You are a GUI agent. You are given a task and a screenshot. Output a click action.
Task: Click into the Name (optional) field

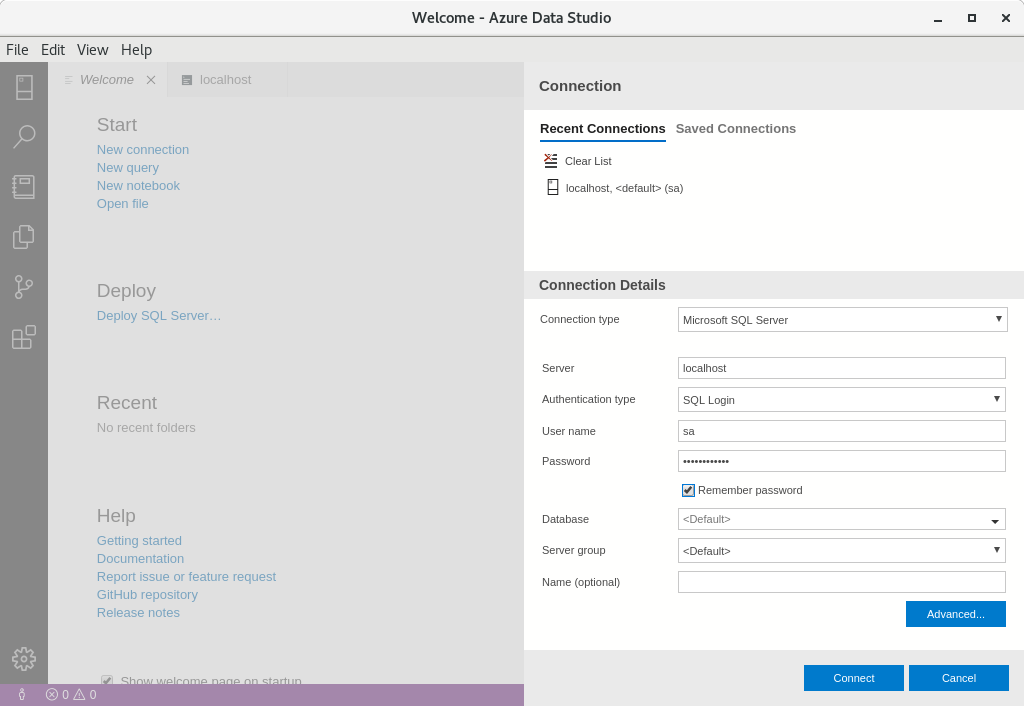(x=842, y=582)
